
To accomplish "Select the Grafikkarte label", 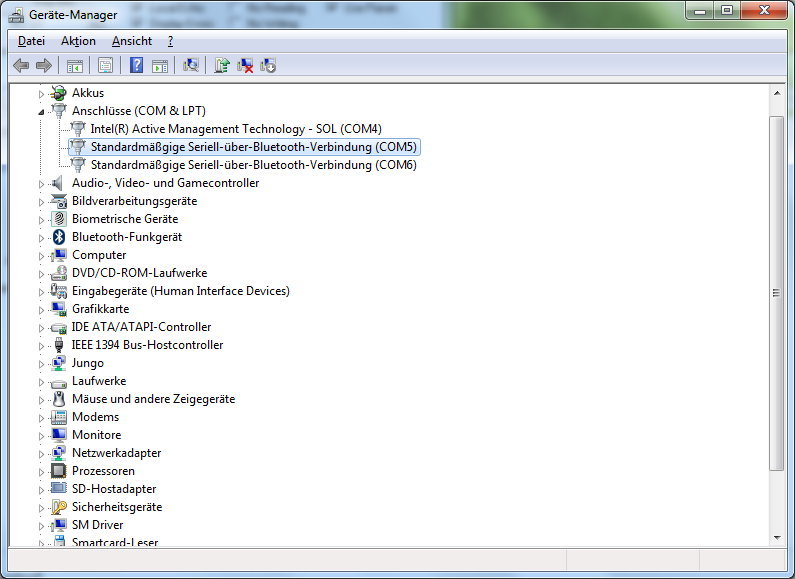I will point(100,309).
